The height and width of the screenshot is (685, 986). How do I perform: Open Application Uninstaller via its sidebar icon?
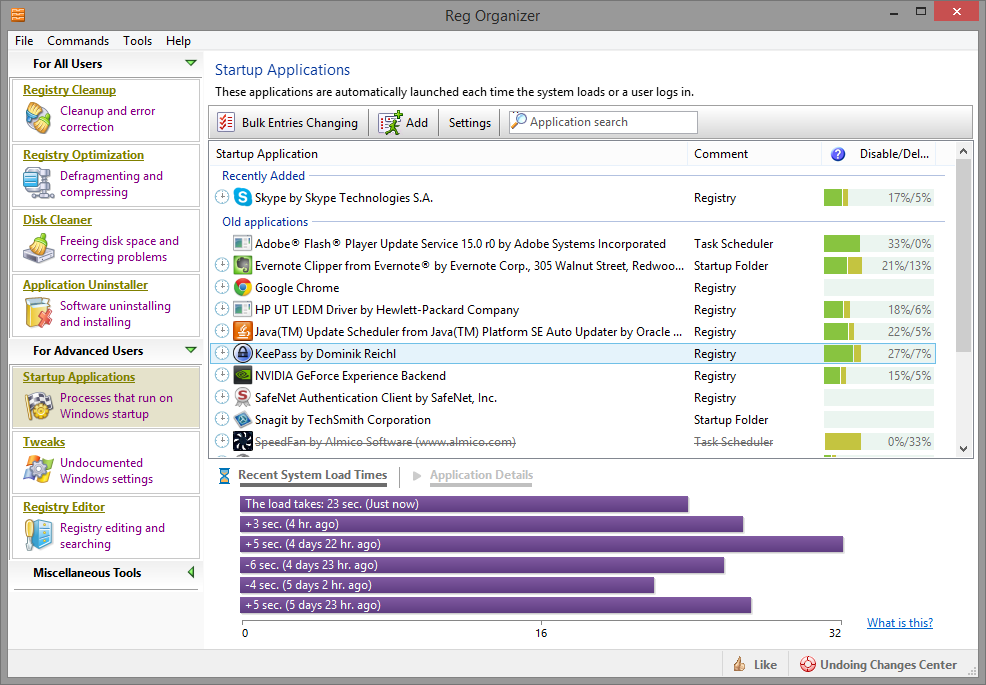[x=37, y=311]
